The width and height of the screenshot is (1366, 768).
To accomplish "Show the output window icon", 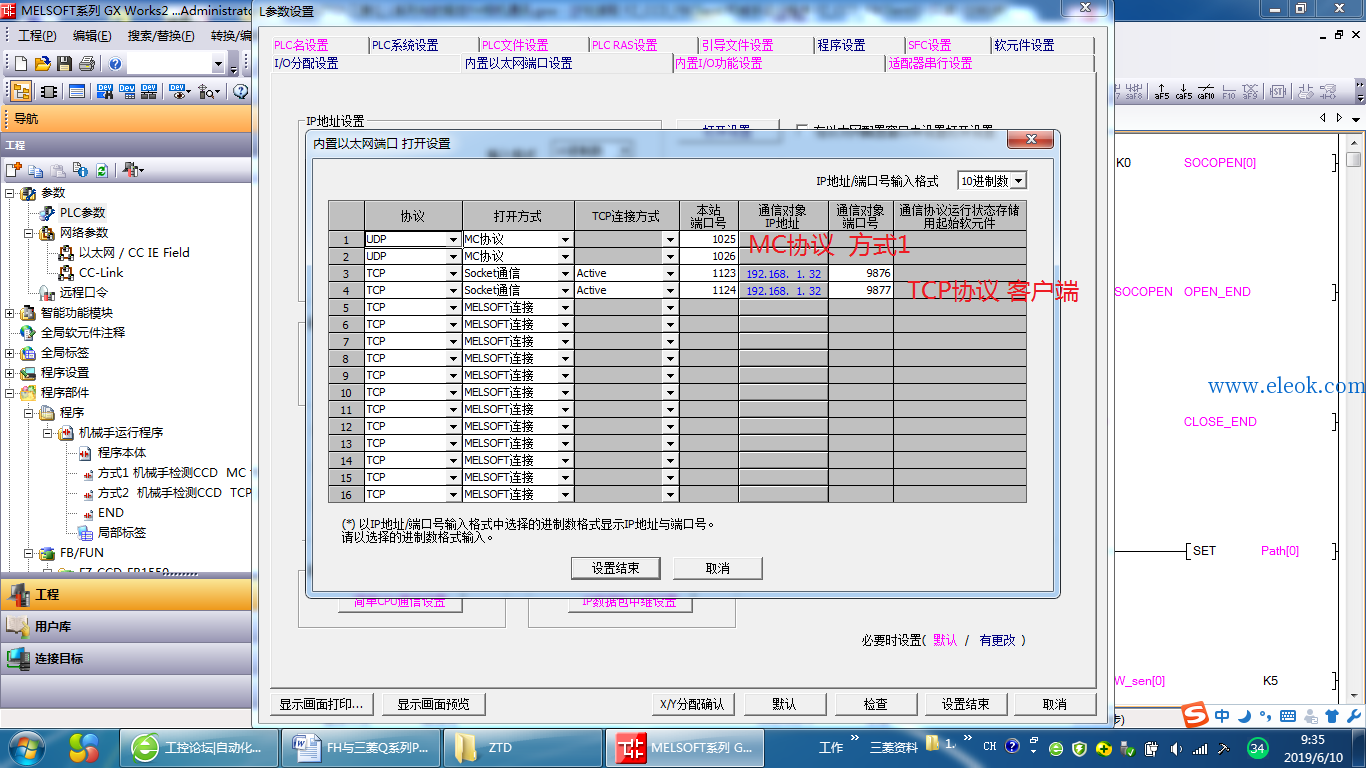I will click(x=77, y=91).
